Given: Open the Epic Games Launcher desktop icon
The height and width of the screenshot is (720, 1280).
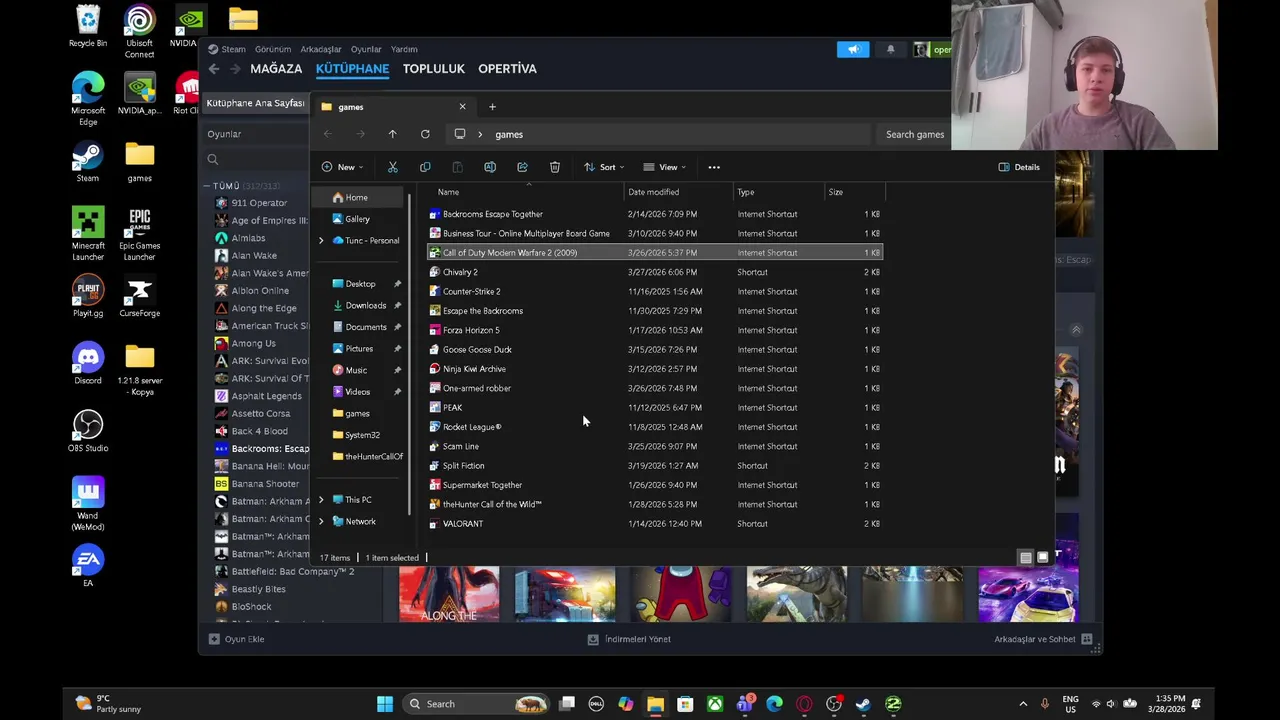Looking at the screenshot, I should (x=139, y=235).
